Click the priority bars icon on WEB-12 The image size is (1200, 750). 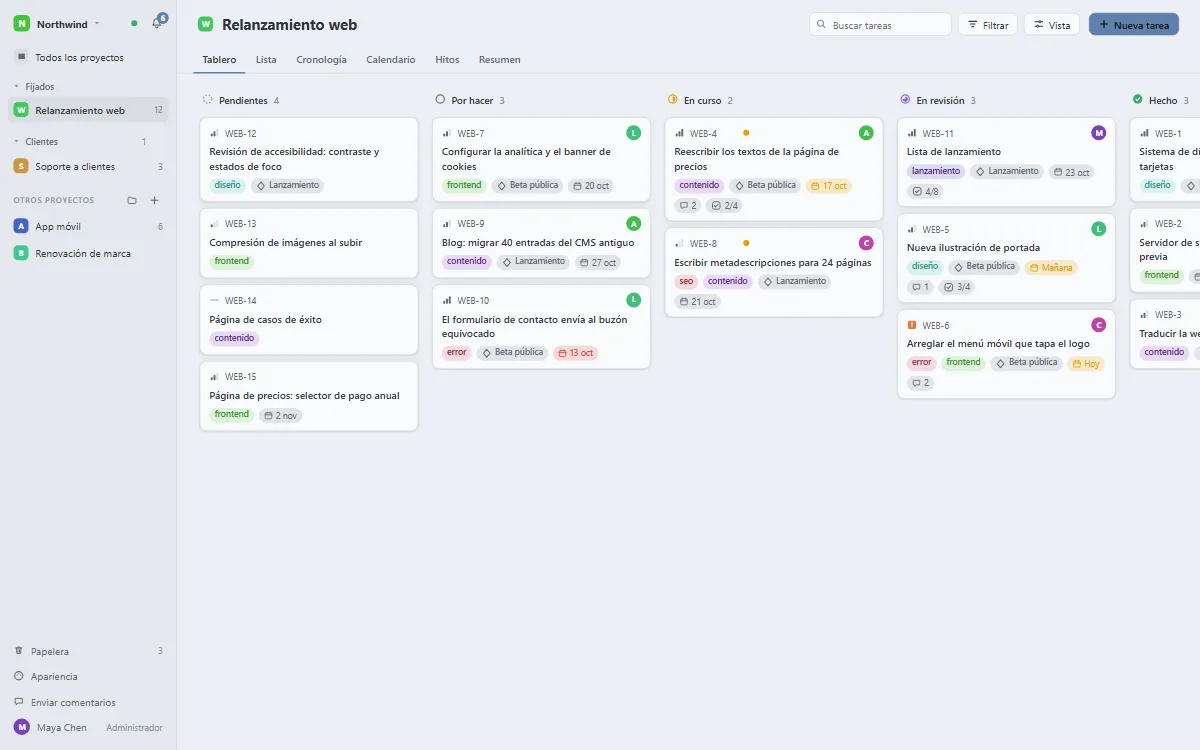(x=214, y=133)
